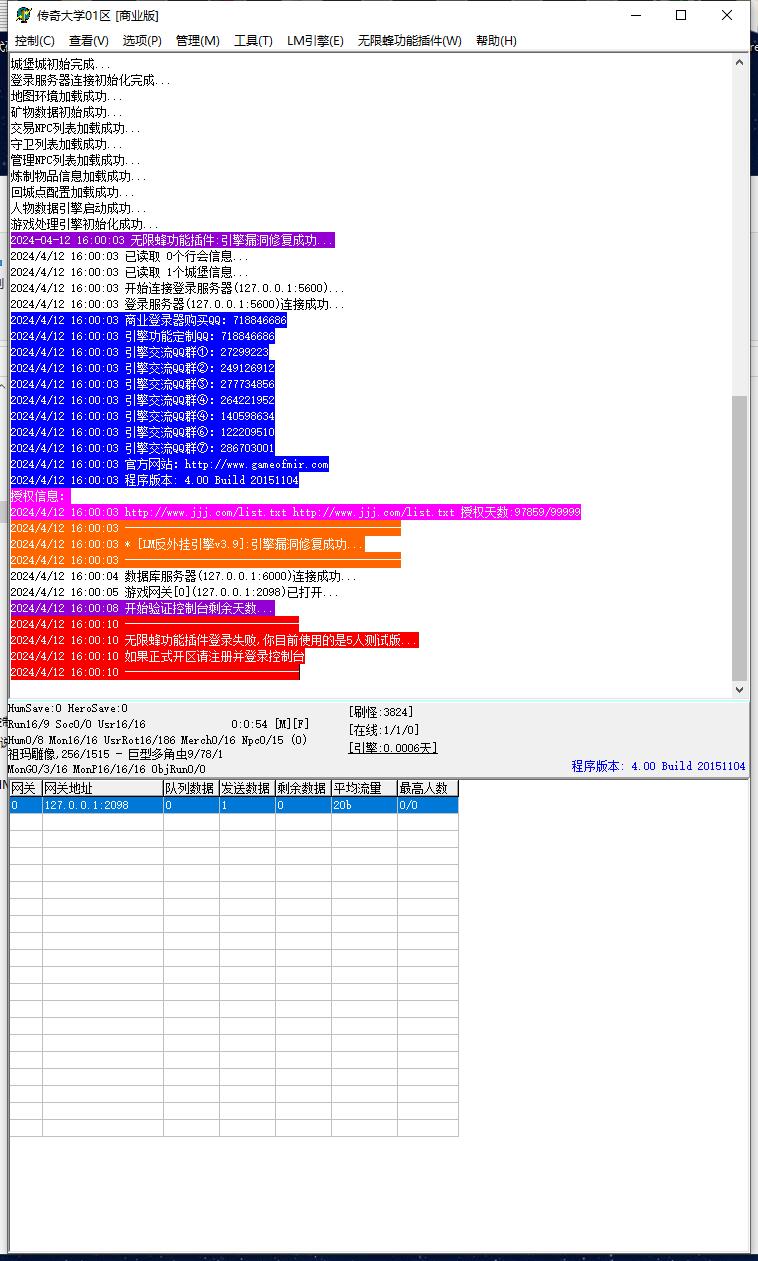Click the 剩余数据 column header

pyautogui.click(x=303, y=788)
